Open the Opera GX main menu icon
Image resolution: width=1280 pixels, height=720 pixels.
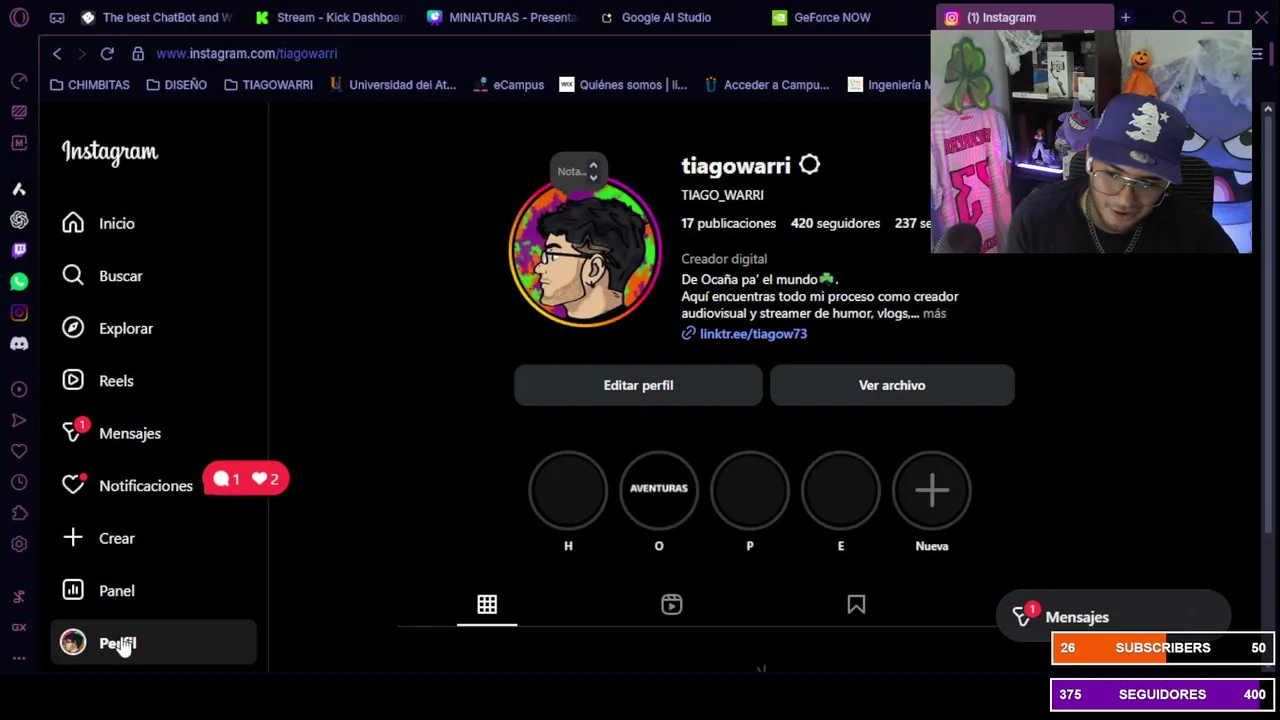19,17
